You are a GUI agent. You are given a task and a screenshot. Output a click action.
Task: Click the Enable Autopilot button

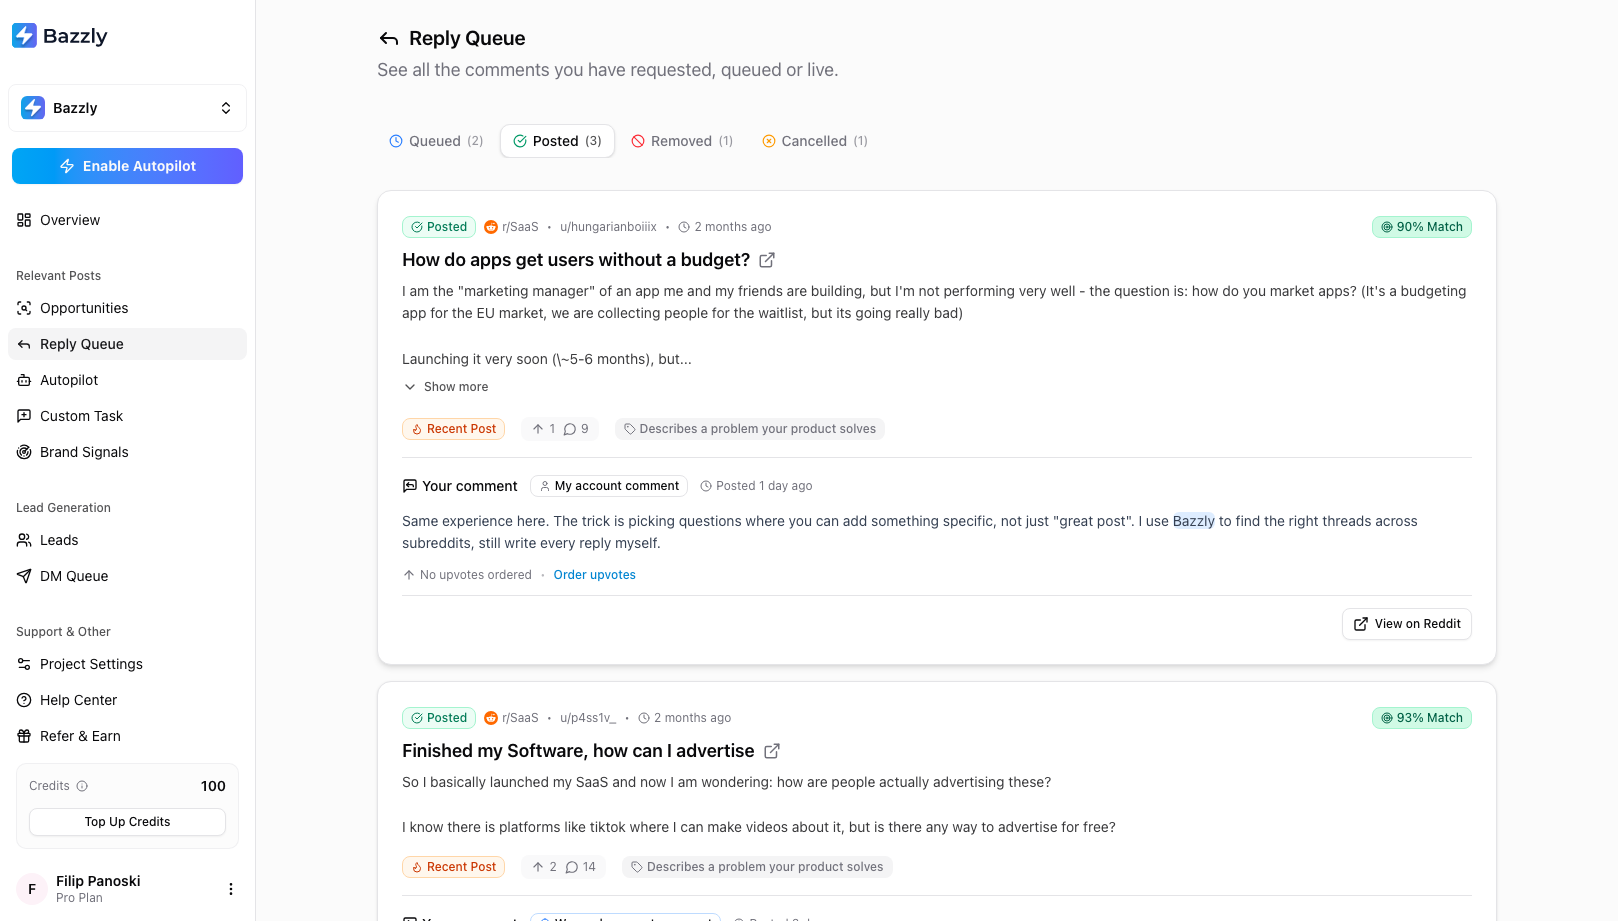(127, 166)
